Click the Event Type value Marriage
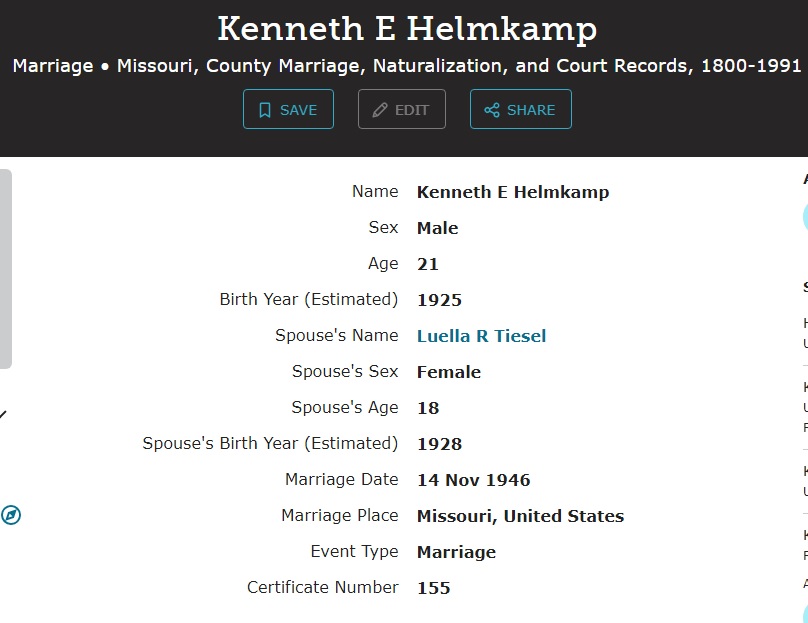Image resolution: width=808 pixels, height=623 pixels. 456,552
